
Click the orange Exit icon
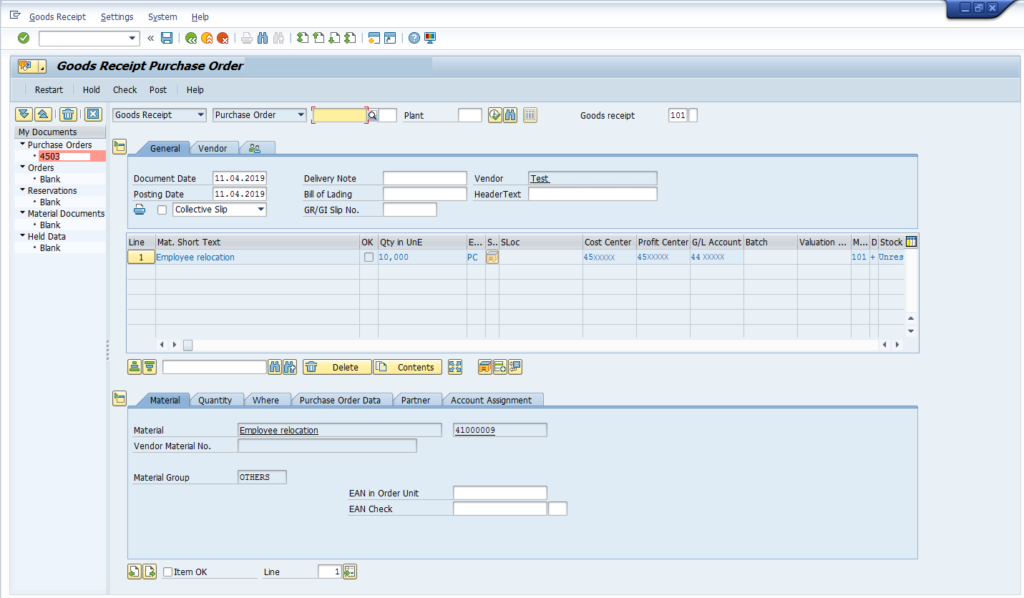pos(207,38)
